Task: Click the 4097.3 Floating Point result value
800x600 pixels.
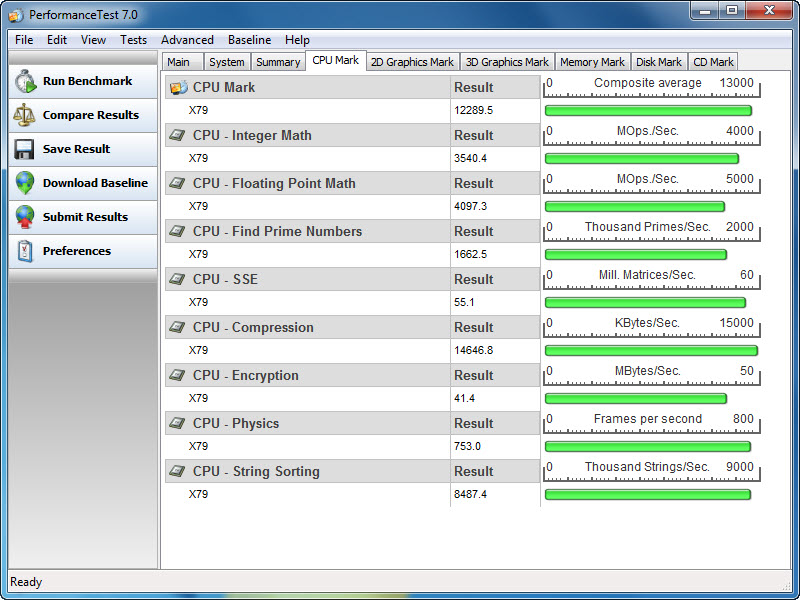Action: click(x=470, y=206)
